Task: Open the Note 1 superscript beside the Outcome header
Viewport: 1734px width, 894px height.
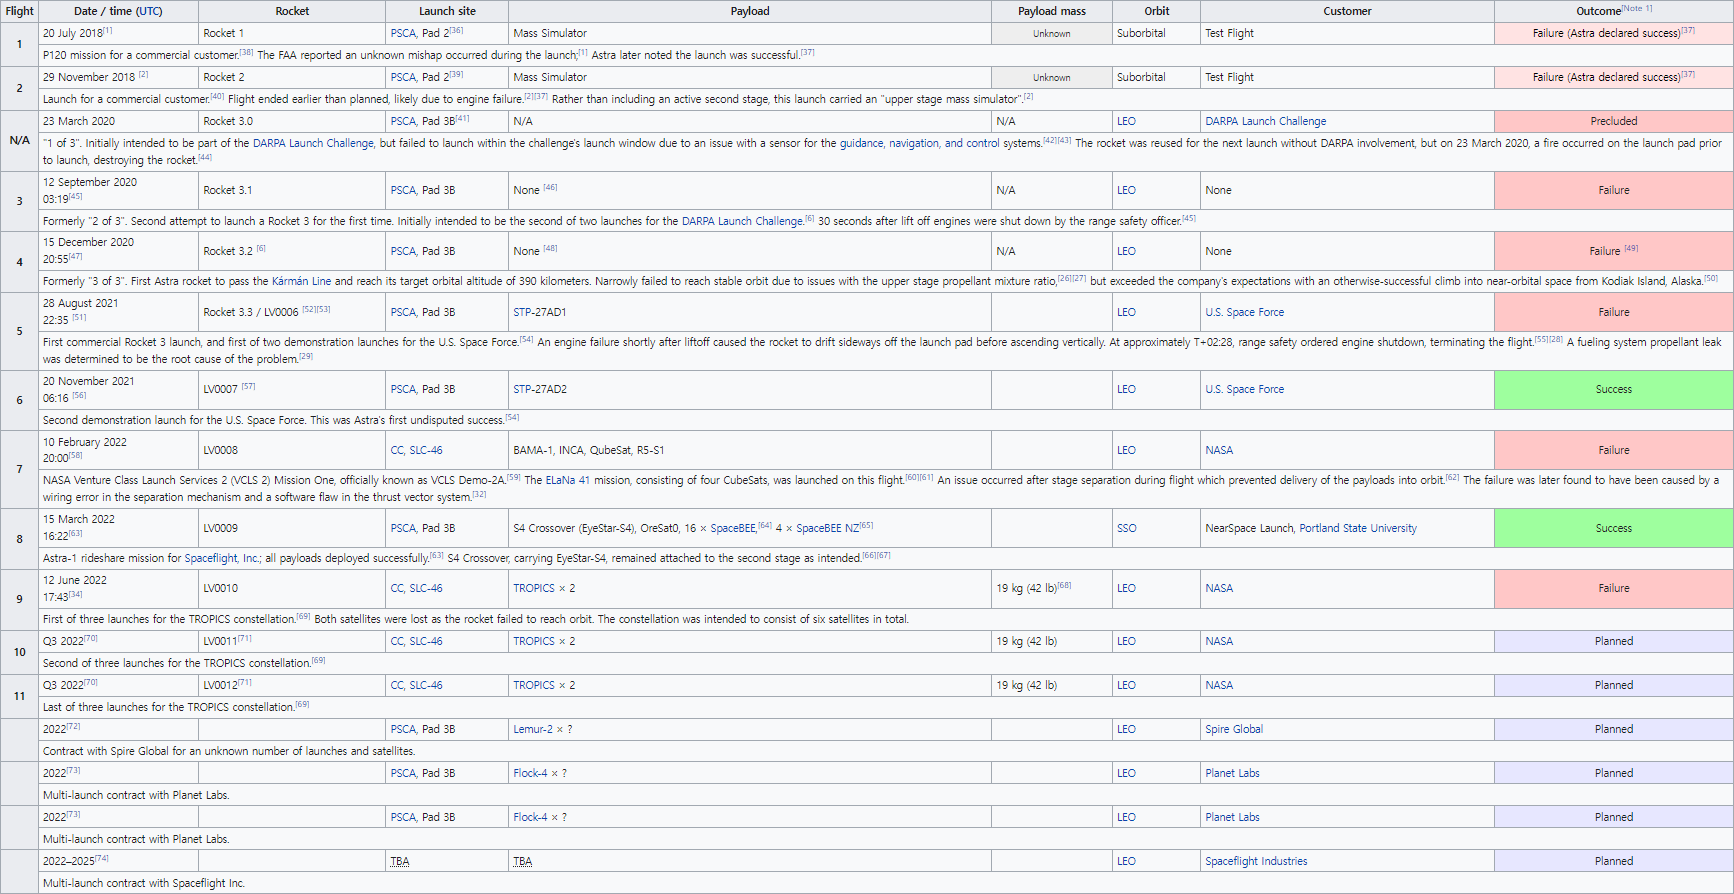Action: (1637, 8)
